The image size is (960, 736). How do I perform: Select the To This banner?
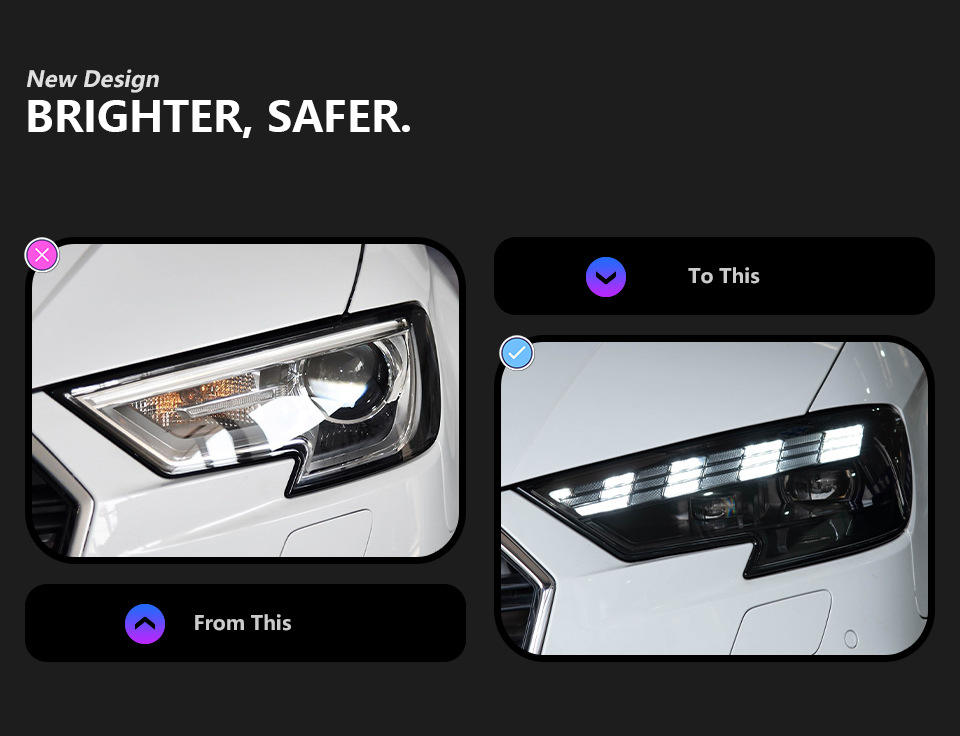click(x=714, y=276)
